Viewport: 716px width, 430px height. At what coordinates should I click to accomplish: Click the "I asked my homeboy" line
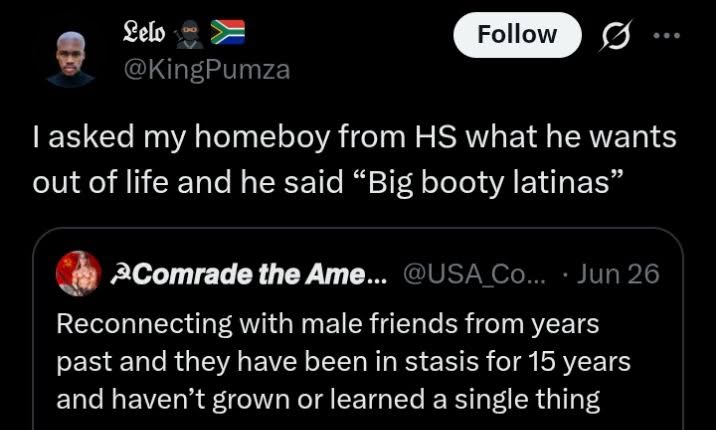point(354,137)
